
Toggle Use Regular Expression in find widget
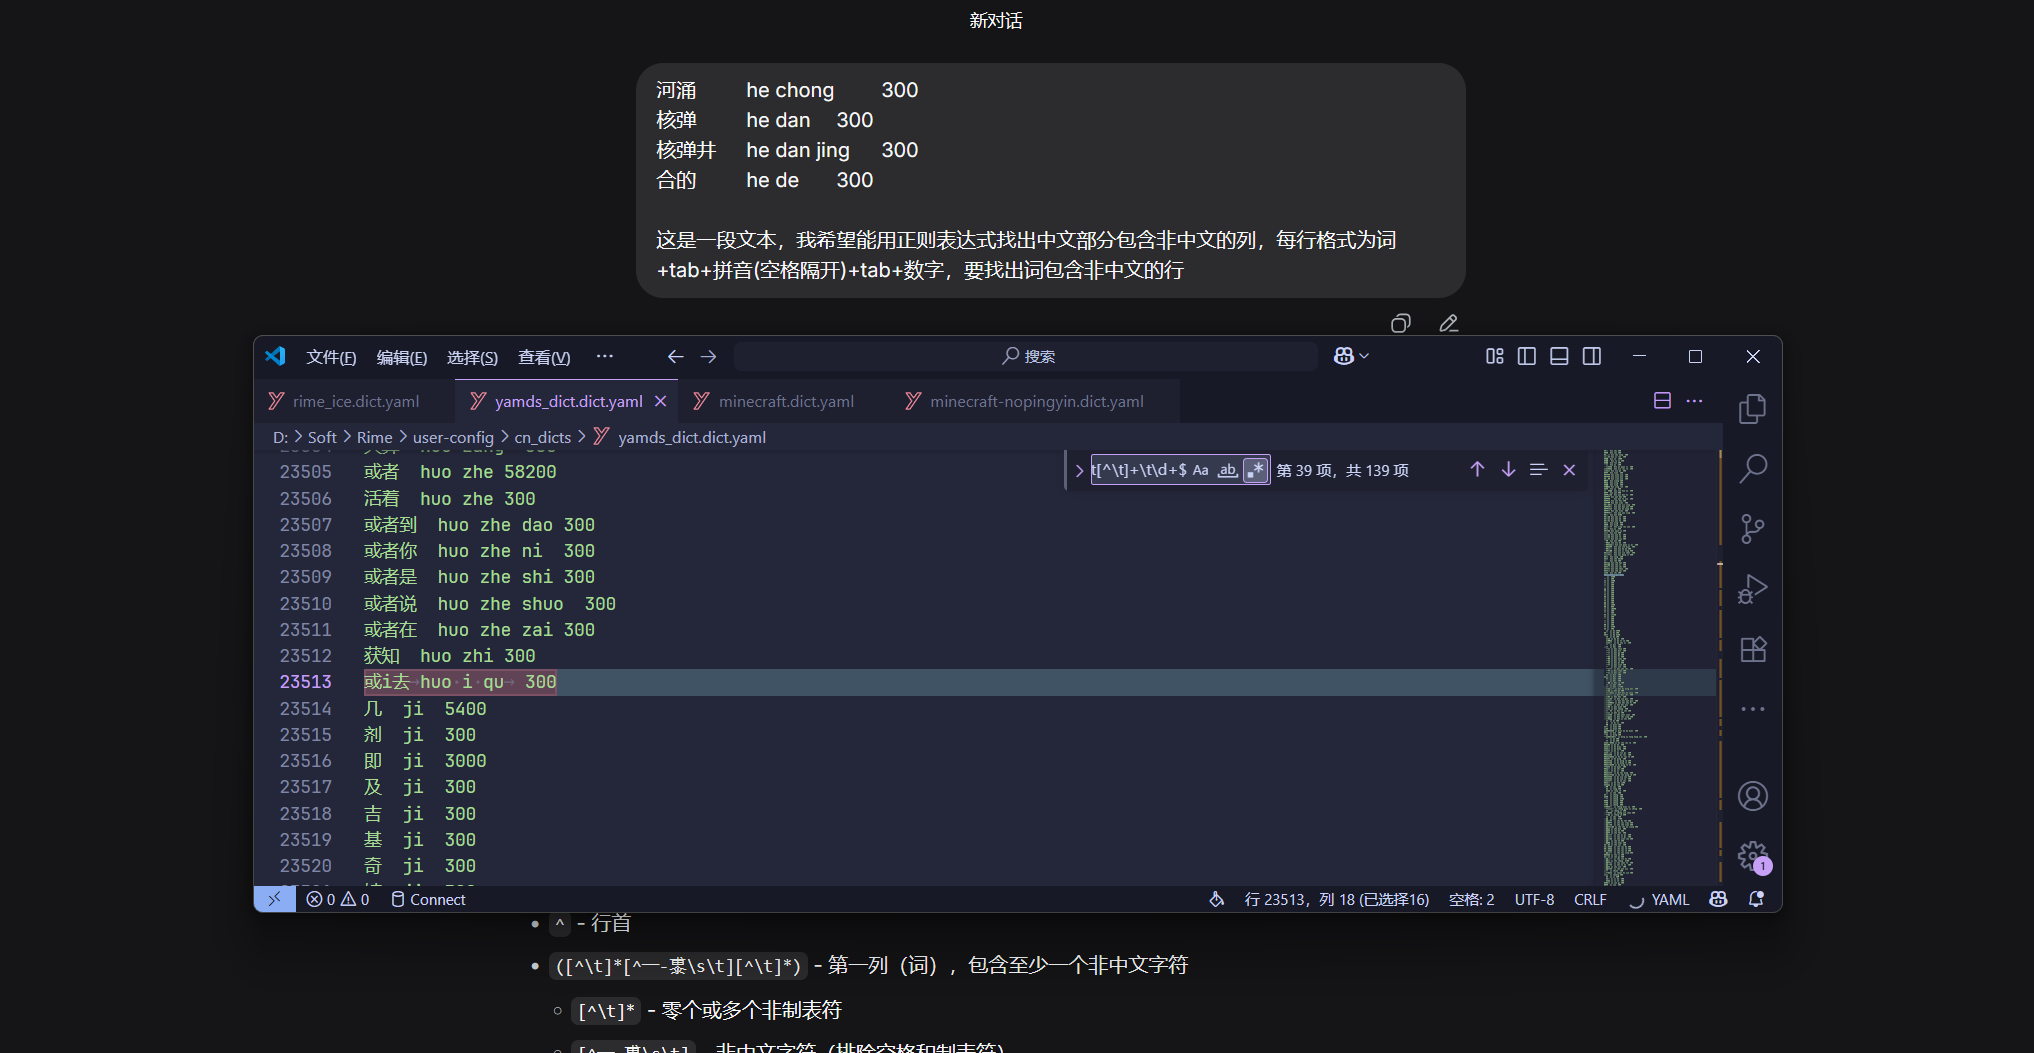(x=1255, y=470)
